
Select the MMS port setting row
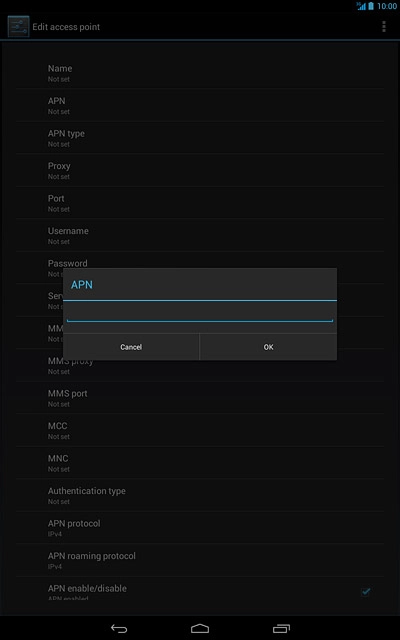pyautogui.click(x=200, y=398)
